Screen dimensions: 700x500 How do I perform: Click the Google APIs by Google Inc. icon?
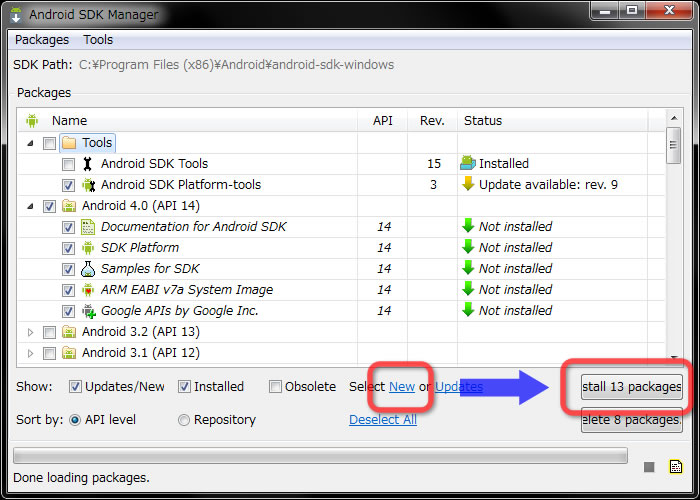pos(89,311)
